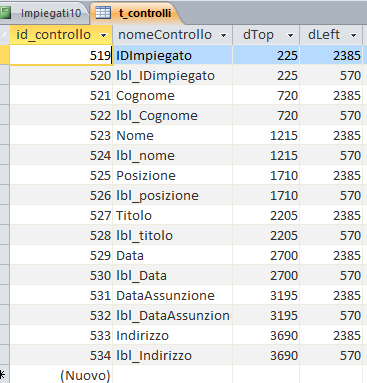Open the dTop column dropdown arrow
Screen dimensions: 367x383
coord(290,35)
